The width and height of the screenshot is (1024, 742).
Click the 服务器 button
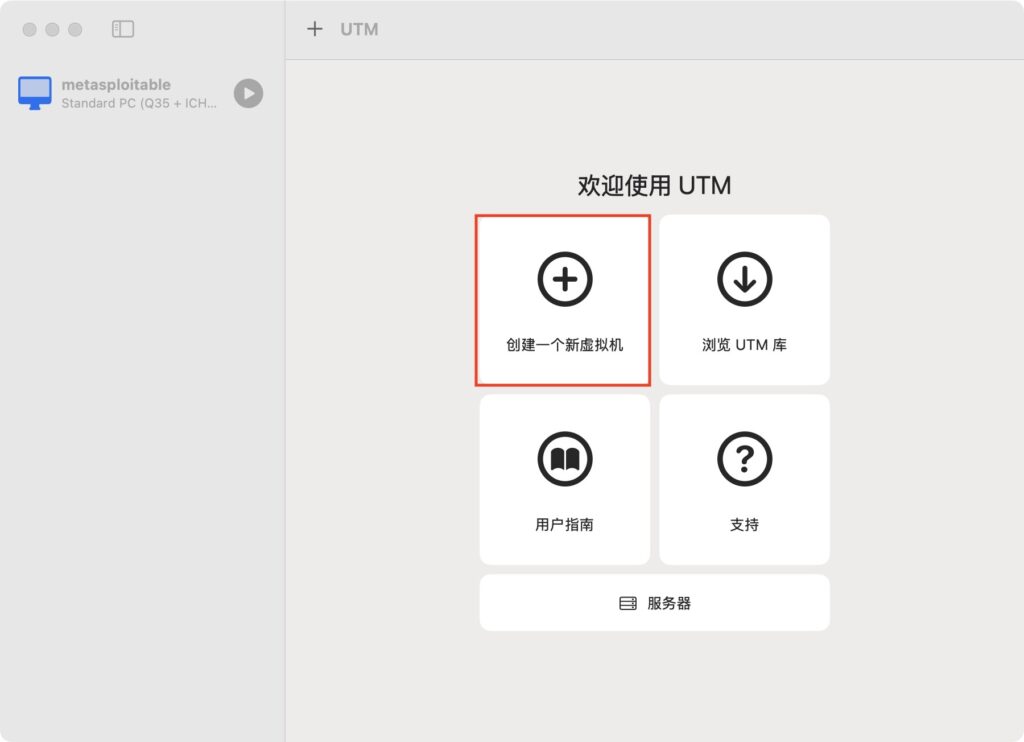coord(654,603)
